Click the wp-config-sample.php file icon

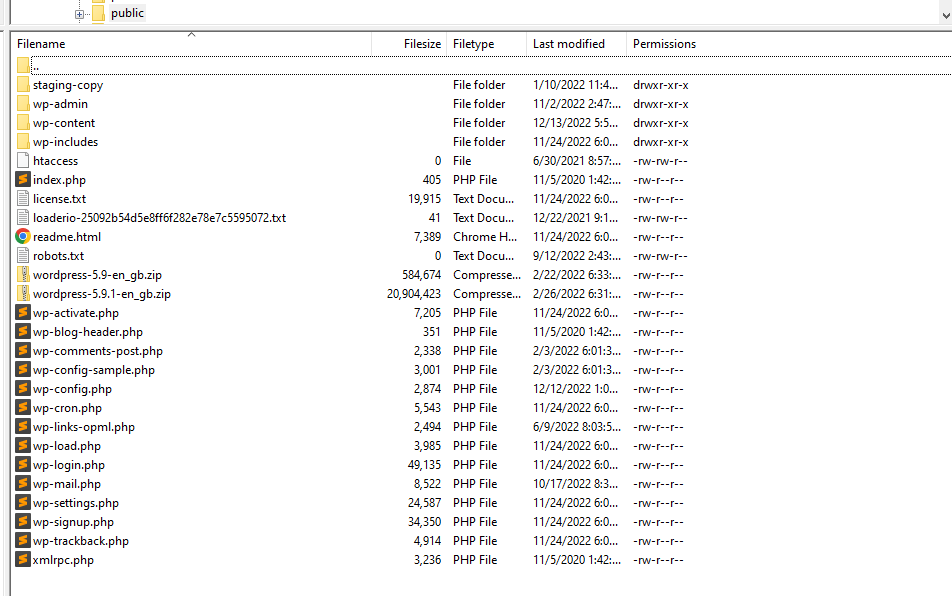pyautogui.click(x=23, y=370)
